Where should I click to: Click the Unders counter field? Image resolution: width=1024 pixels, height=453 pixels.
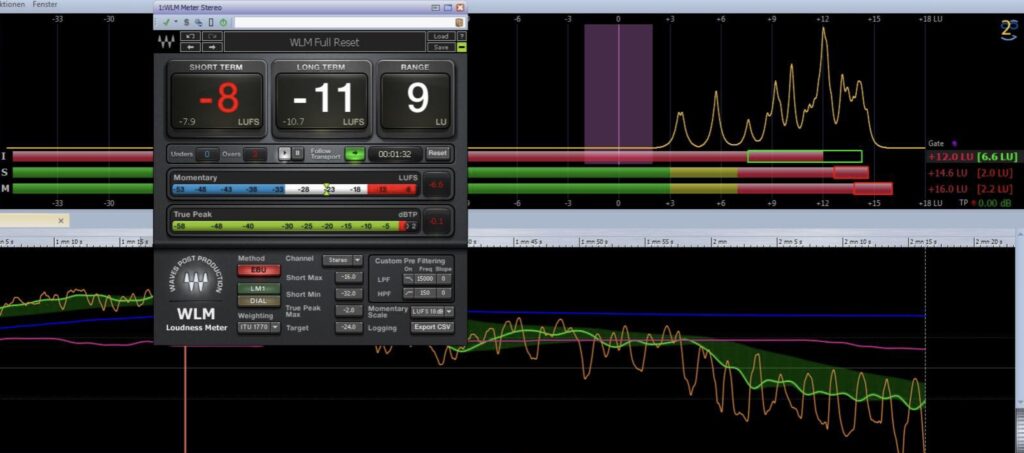pyautogui.click(x=207, y=155)
